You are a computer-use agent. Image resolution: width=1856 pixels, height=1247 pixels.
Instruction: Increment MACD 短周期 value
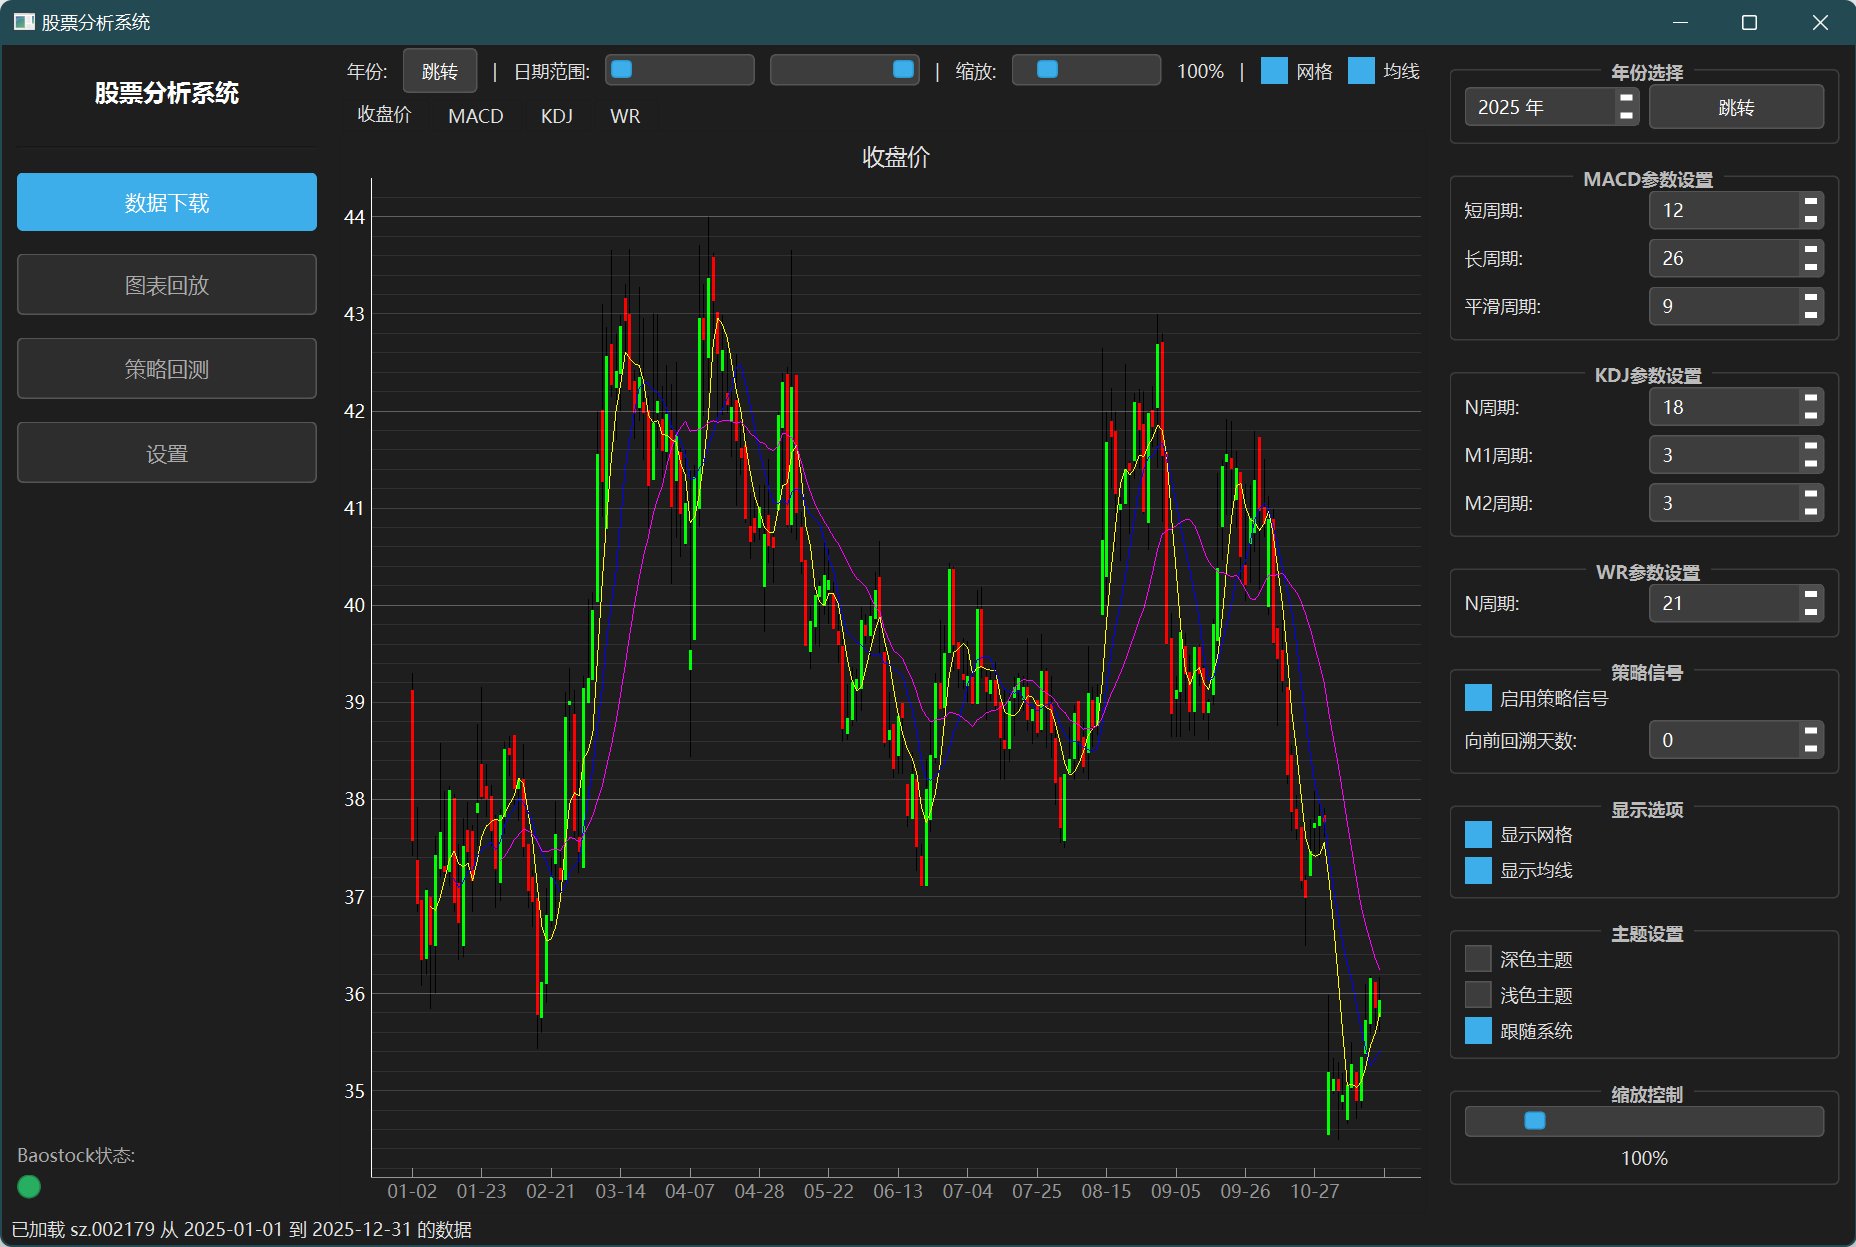point(1810,202)
